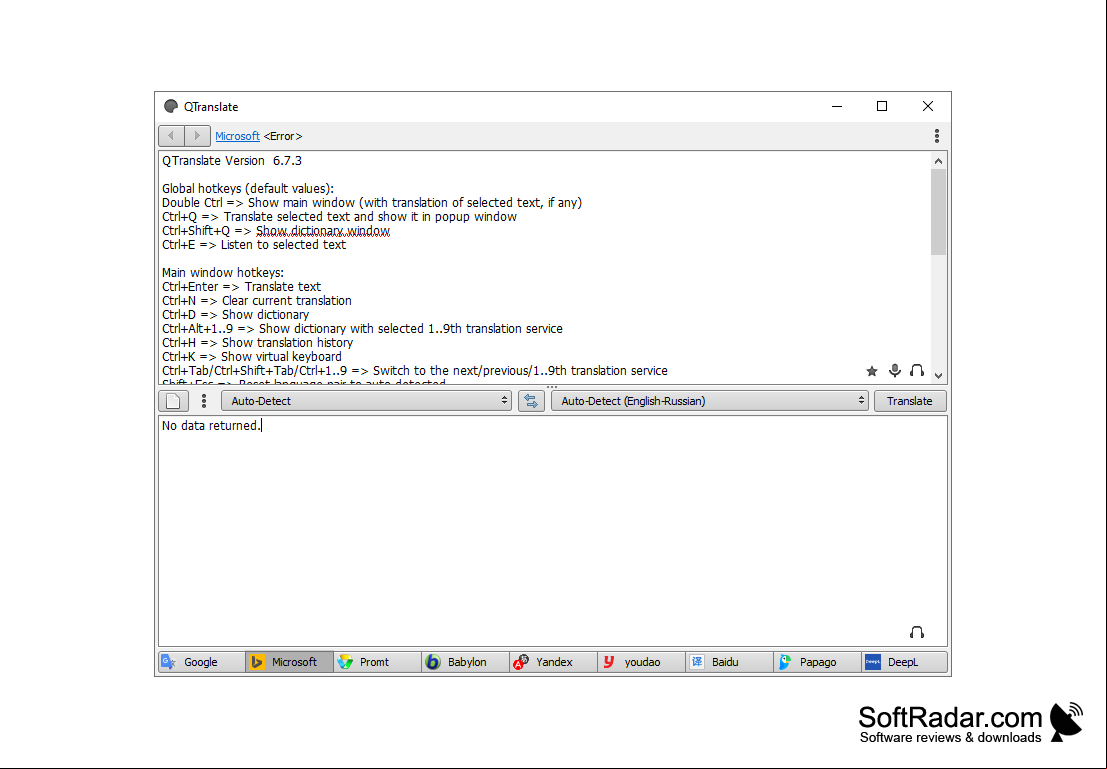The height and width of the screenshot is (769, 1107).
Task: Click the forward navigation arrow
Action: [197, 136]
